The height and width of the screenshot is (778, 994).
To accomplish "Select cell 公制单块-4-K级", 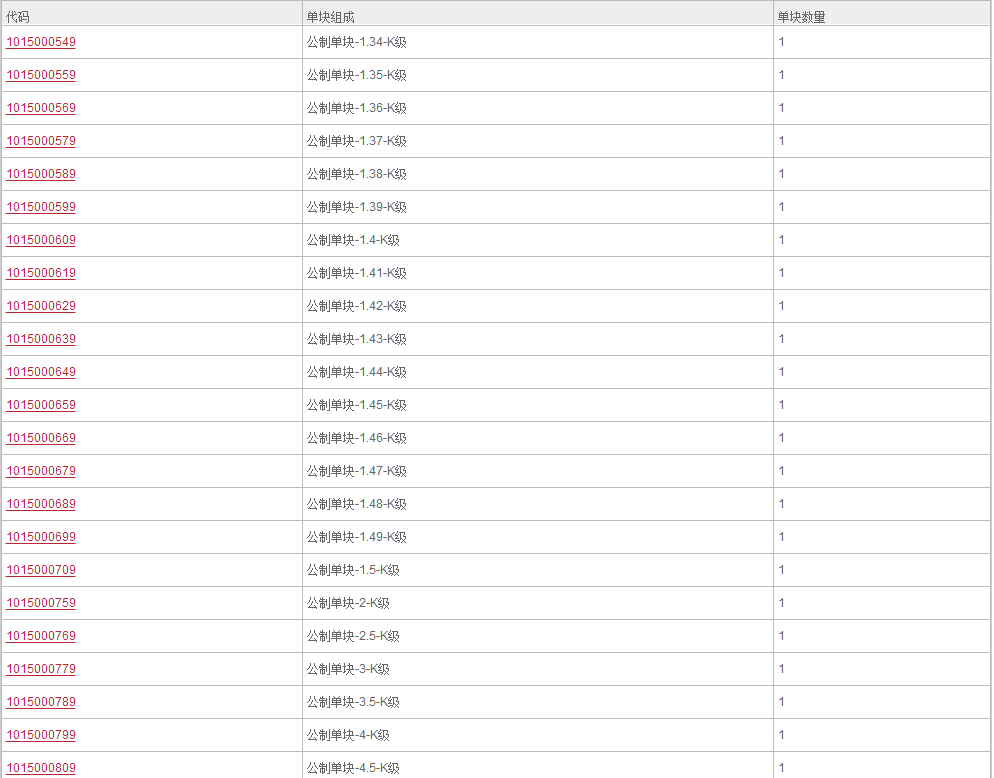I will click(x=538, y=734).
